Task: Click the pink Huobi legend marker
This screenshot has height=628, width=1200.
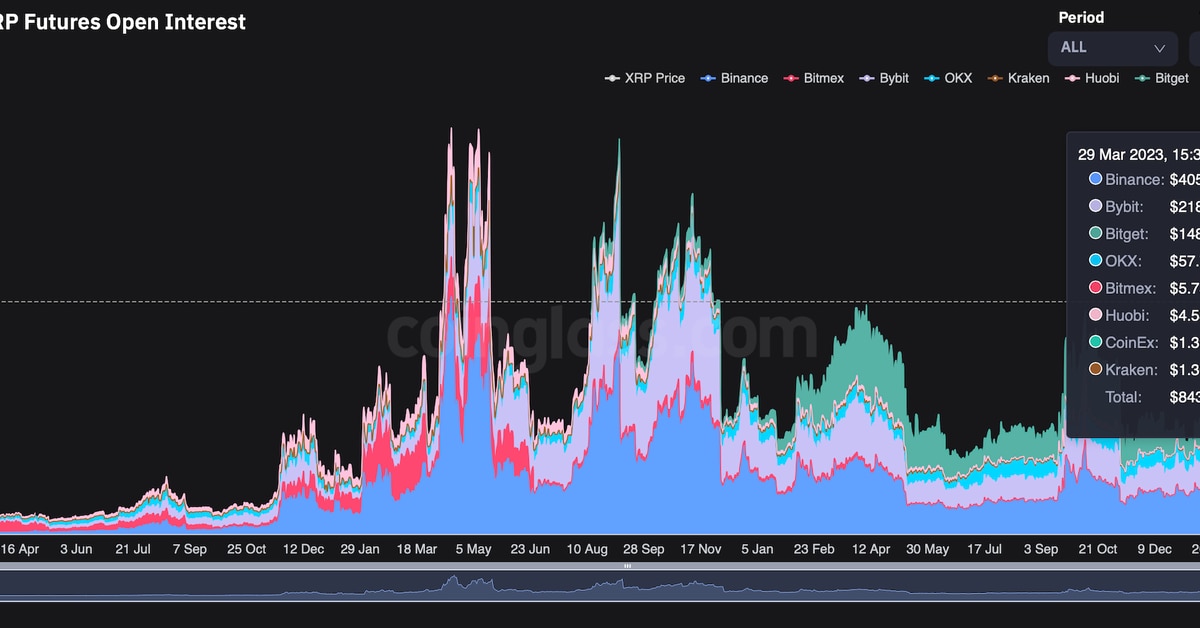Action: click(x=1072, y=78)
